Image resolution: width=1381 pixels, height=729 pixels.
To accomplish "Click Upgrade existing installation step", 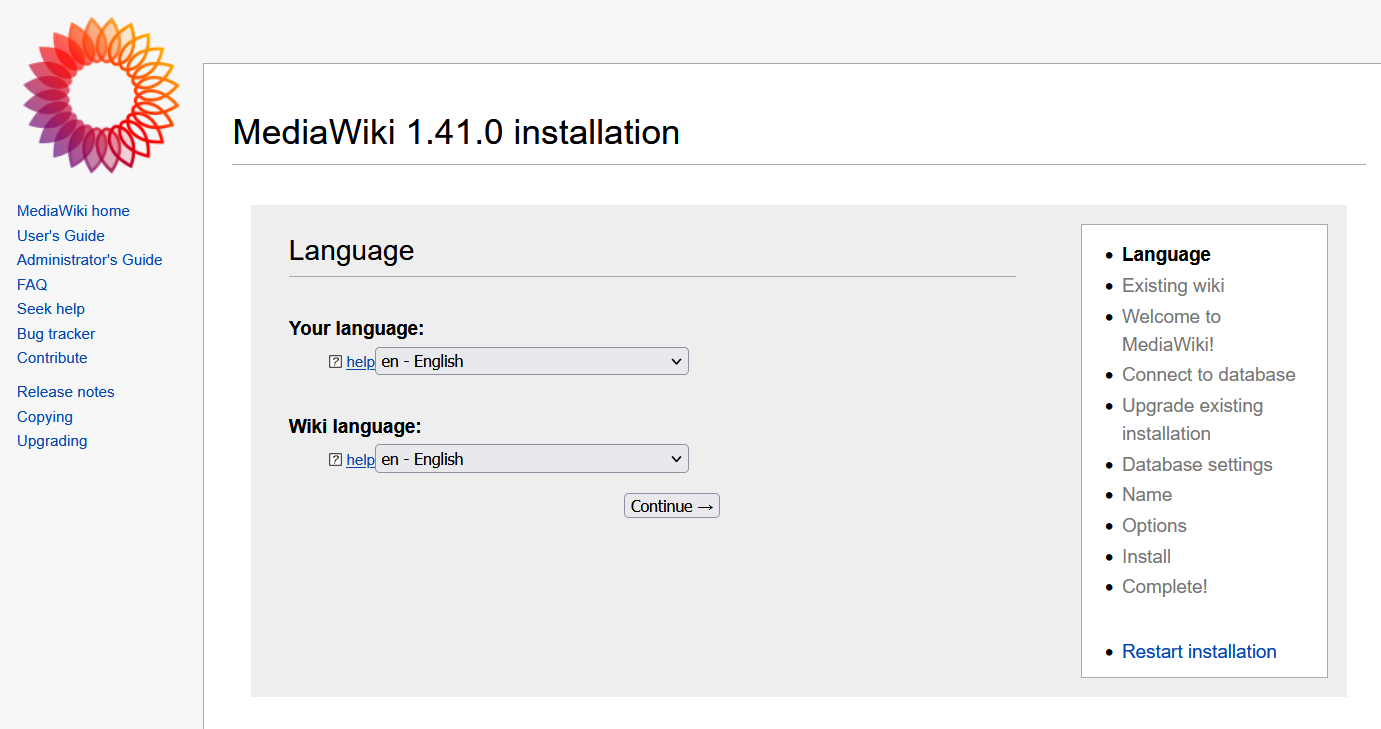I will [x=1192, y=419].
